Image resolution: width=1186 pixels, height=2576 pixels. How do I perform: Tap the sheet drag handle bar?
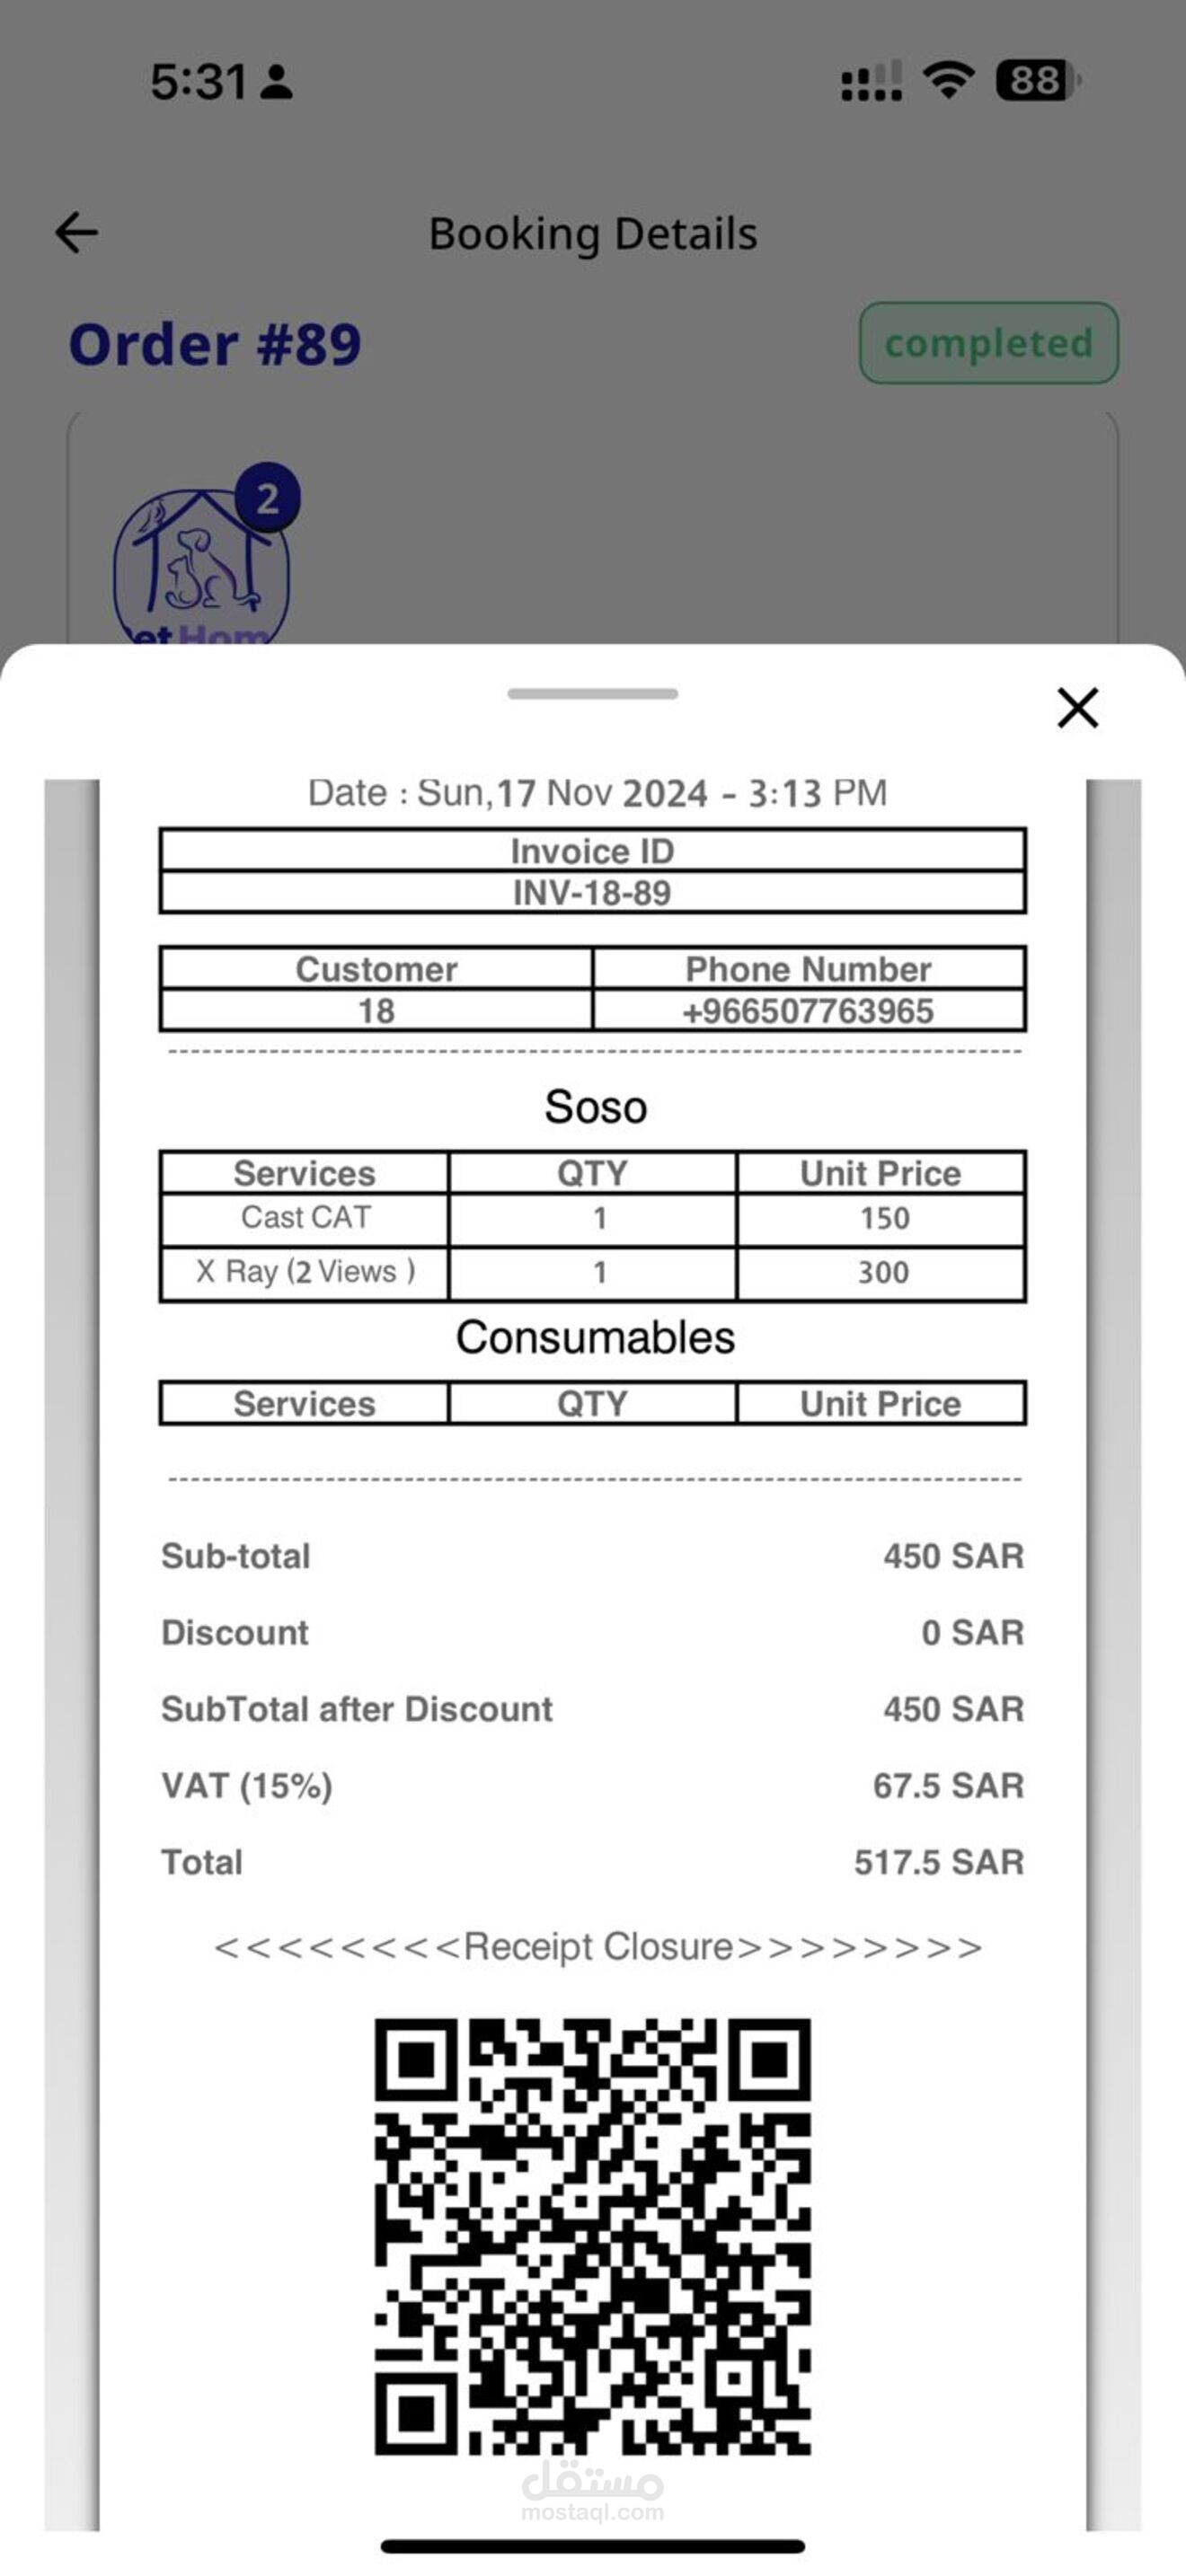593,693
